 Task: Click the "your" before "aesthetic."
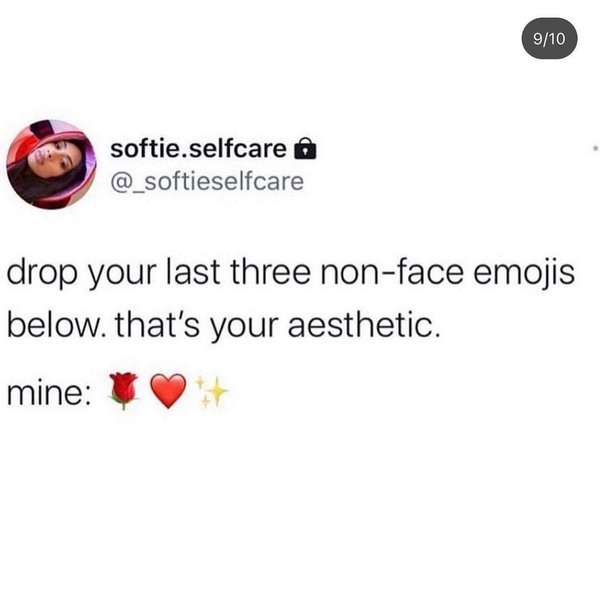coord(243,329)
